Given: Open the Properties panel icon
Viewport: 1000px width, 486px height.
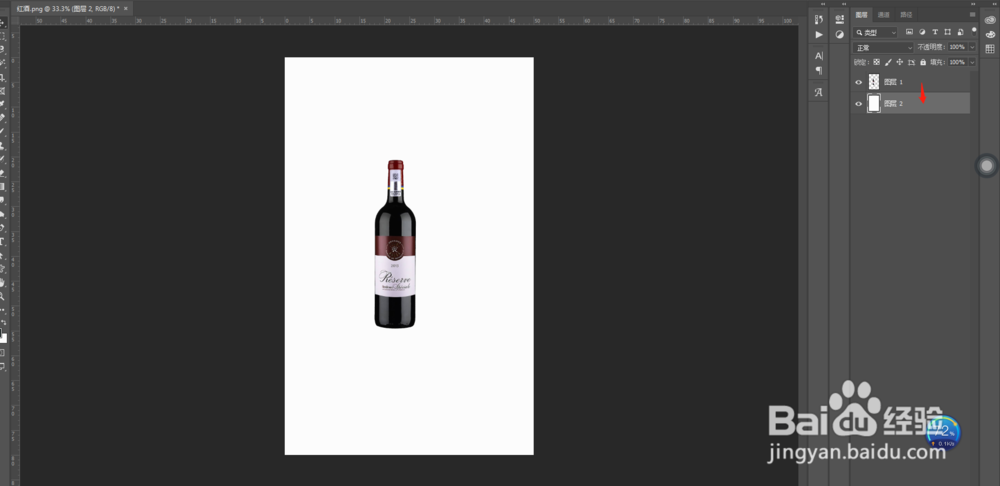Looking at the screenshot, I should point(840,19).
